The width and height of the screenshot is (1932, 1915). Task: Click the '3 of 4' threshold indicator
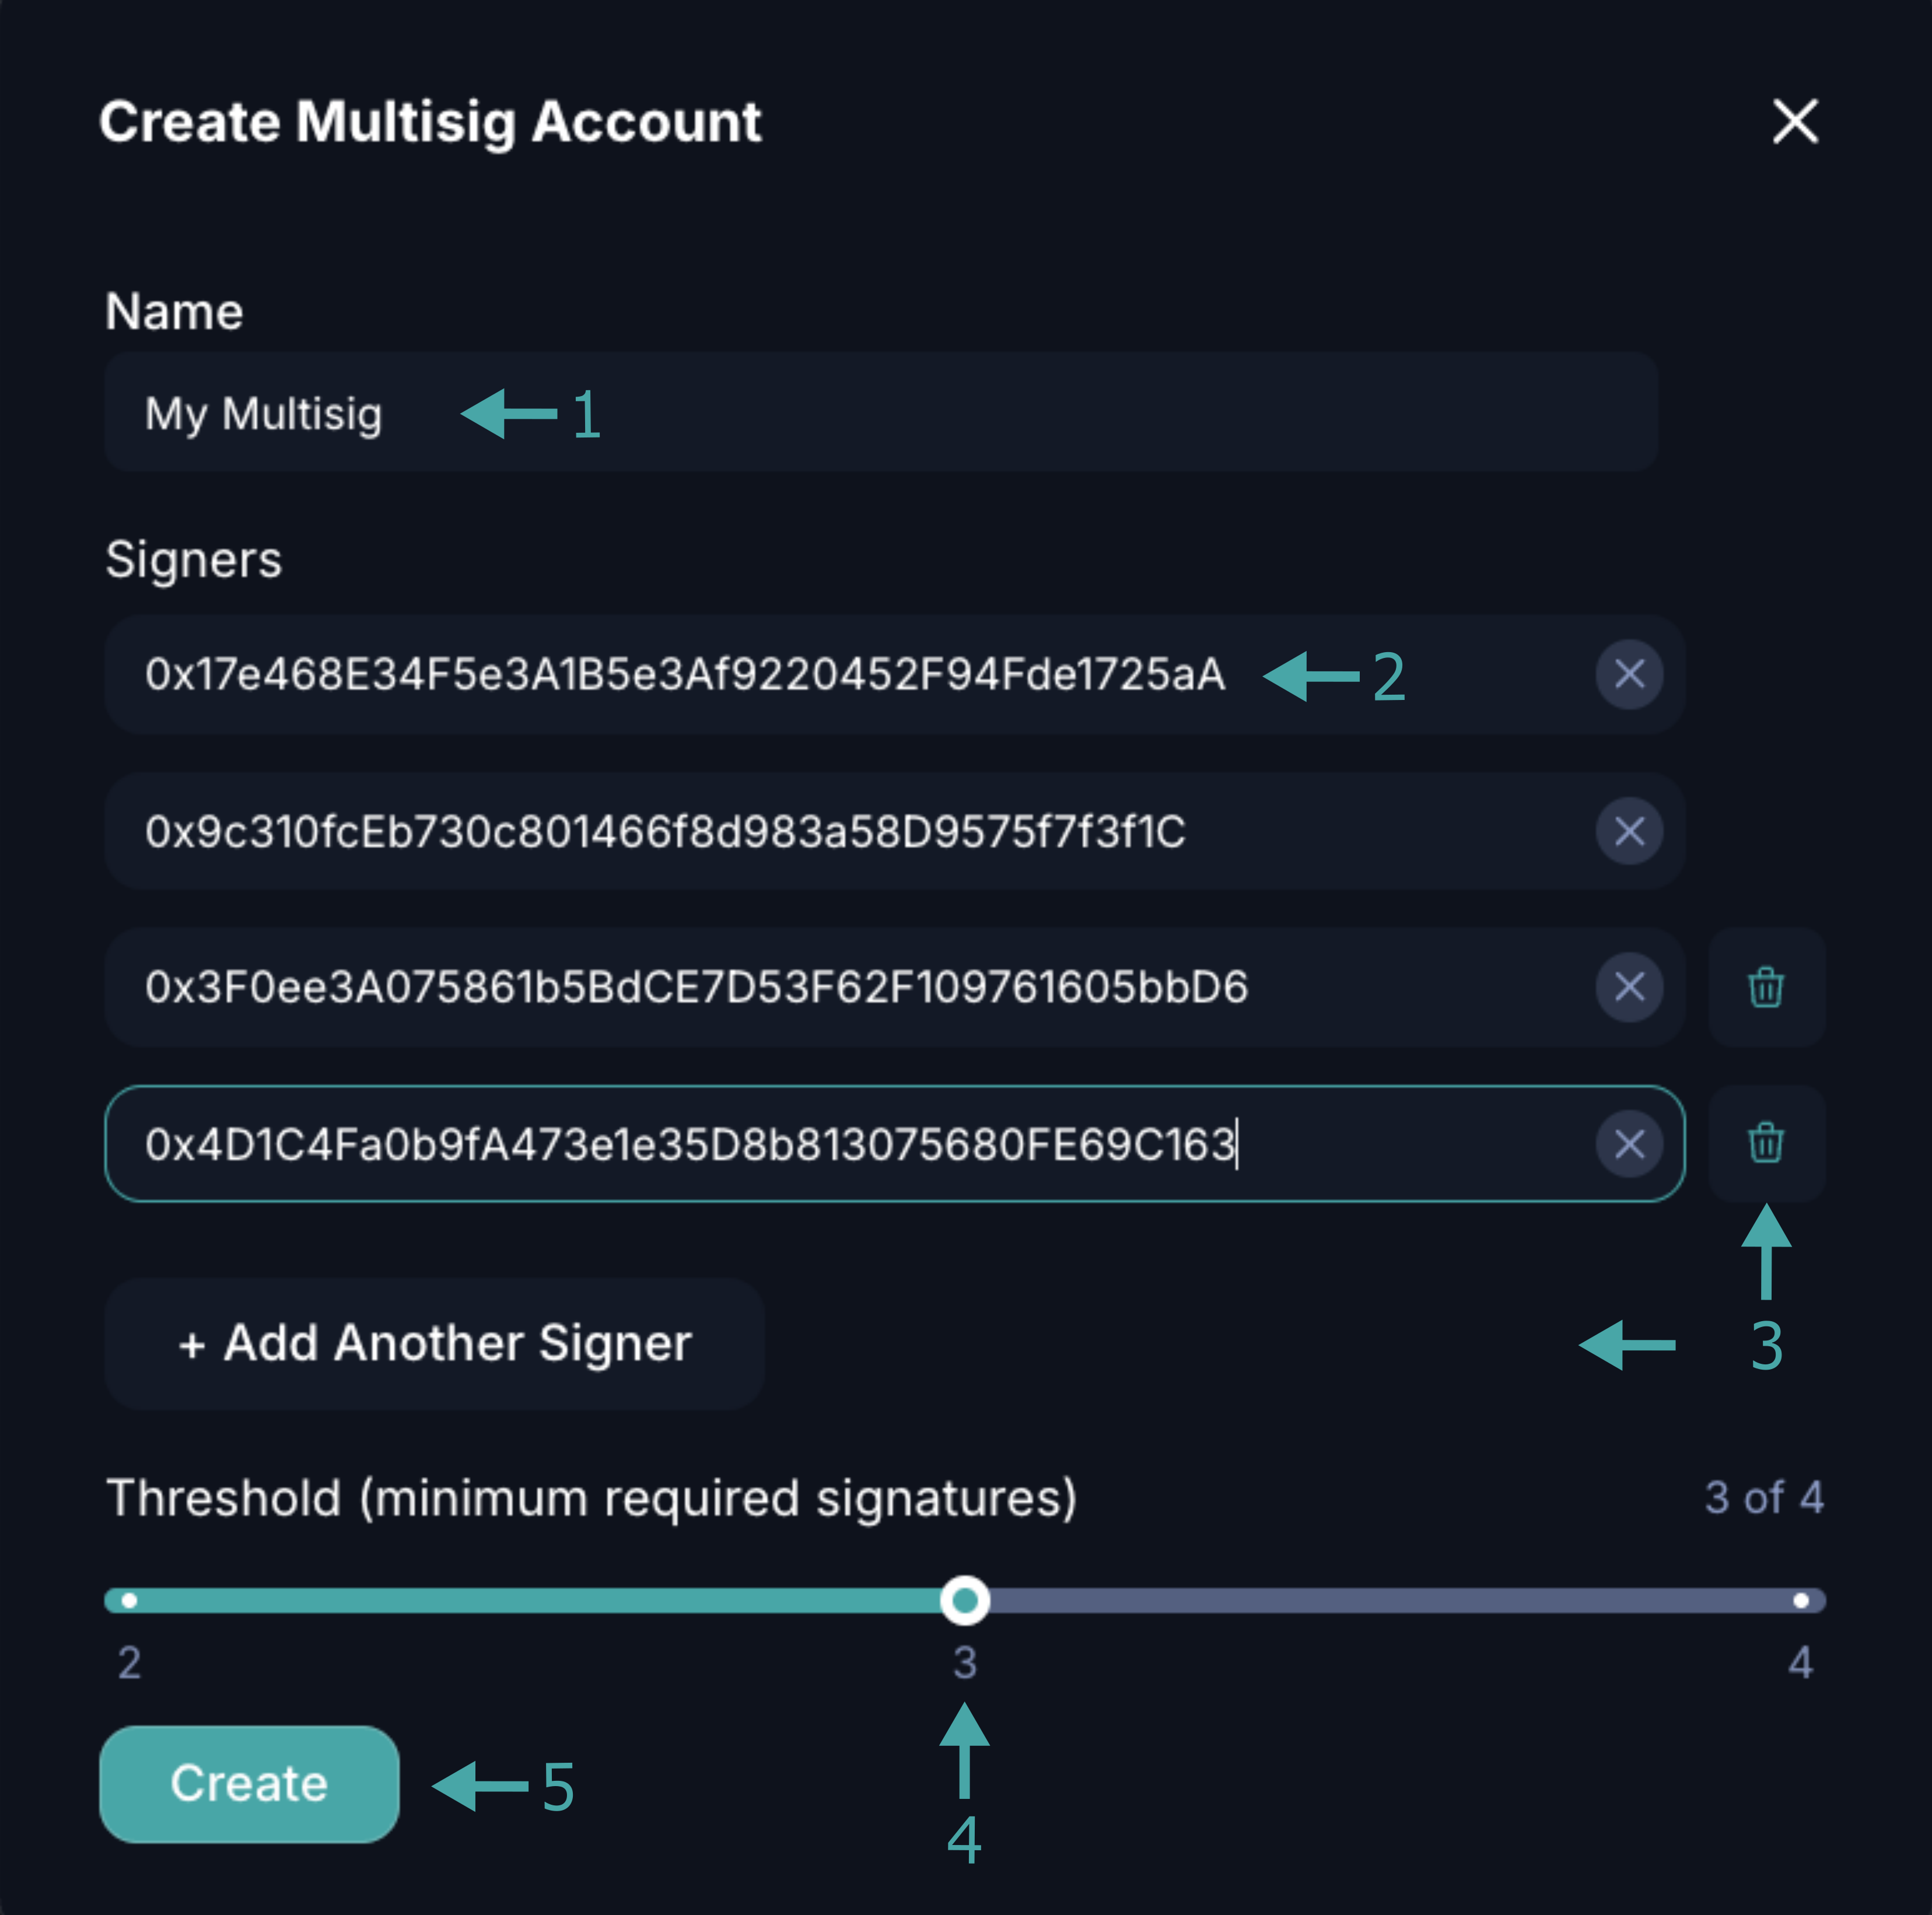tap(1763, 1497)
